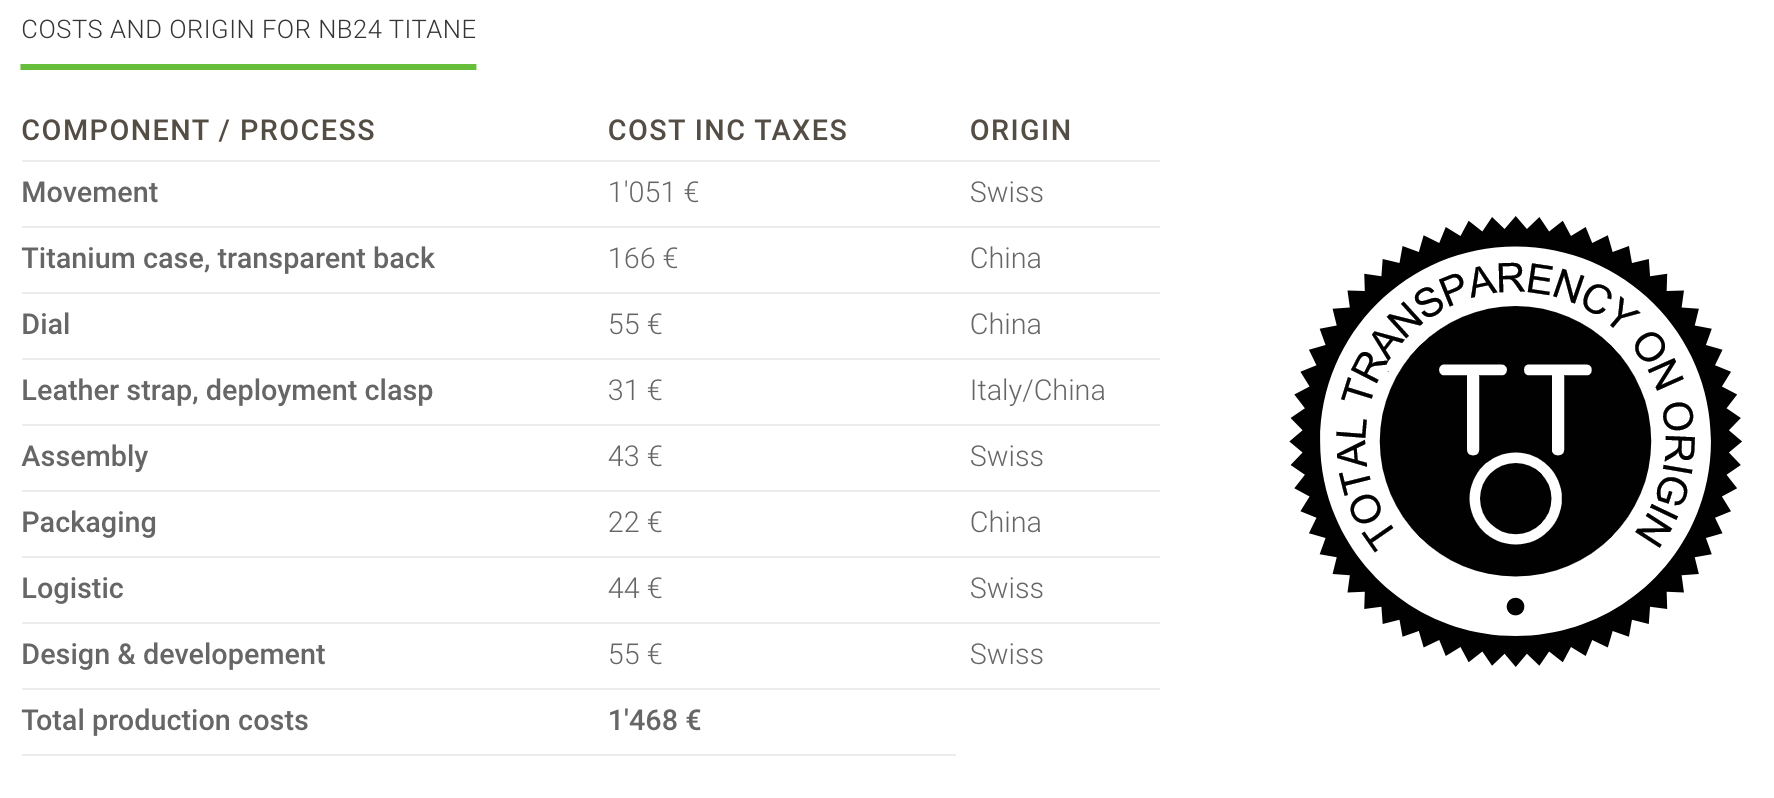Click the Cost Inc Taxes column header
This screenshot has height=798, width=1774.
[727, 130]
